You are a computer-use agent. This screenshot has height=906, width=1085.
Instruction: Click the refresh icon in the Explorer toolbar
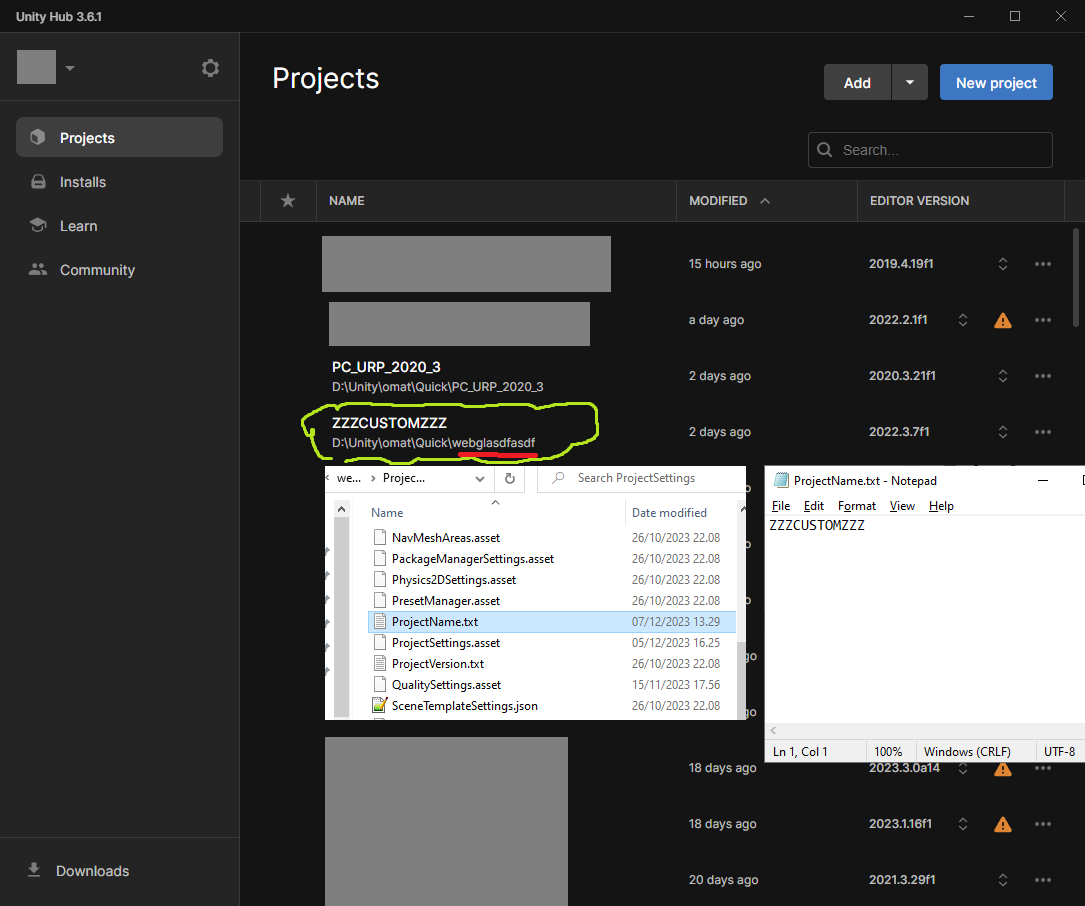[509, 478]
